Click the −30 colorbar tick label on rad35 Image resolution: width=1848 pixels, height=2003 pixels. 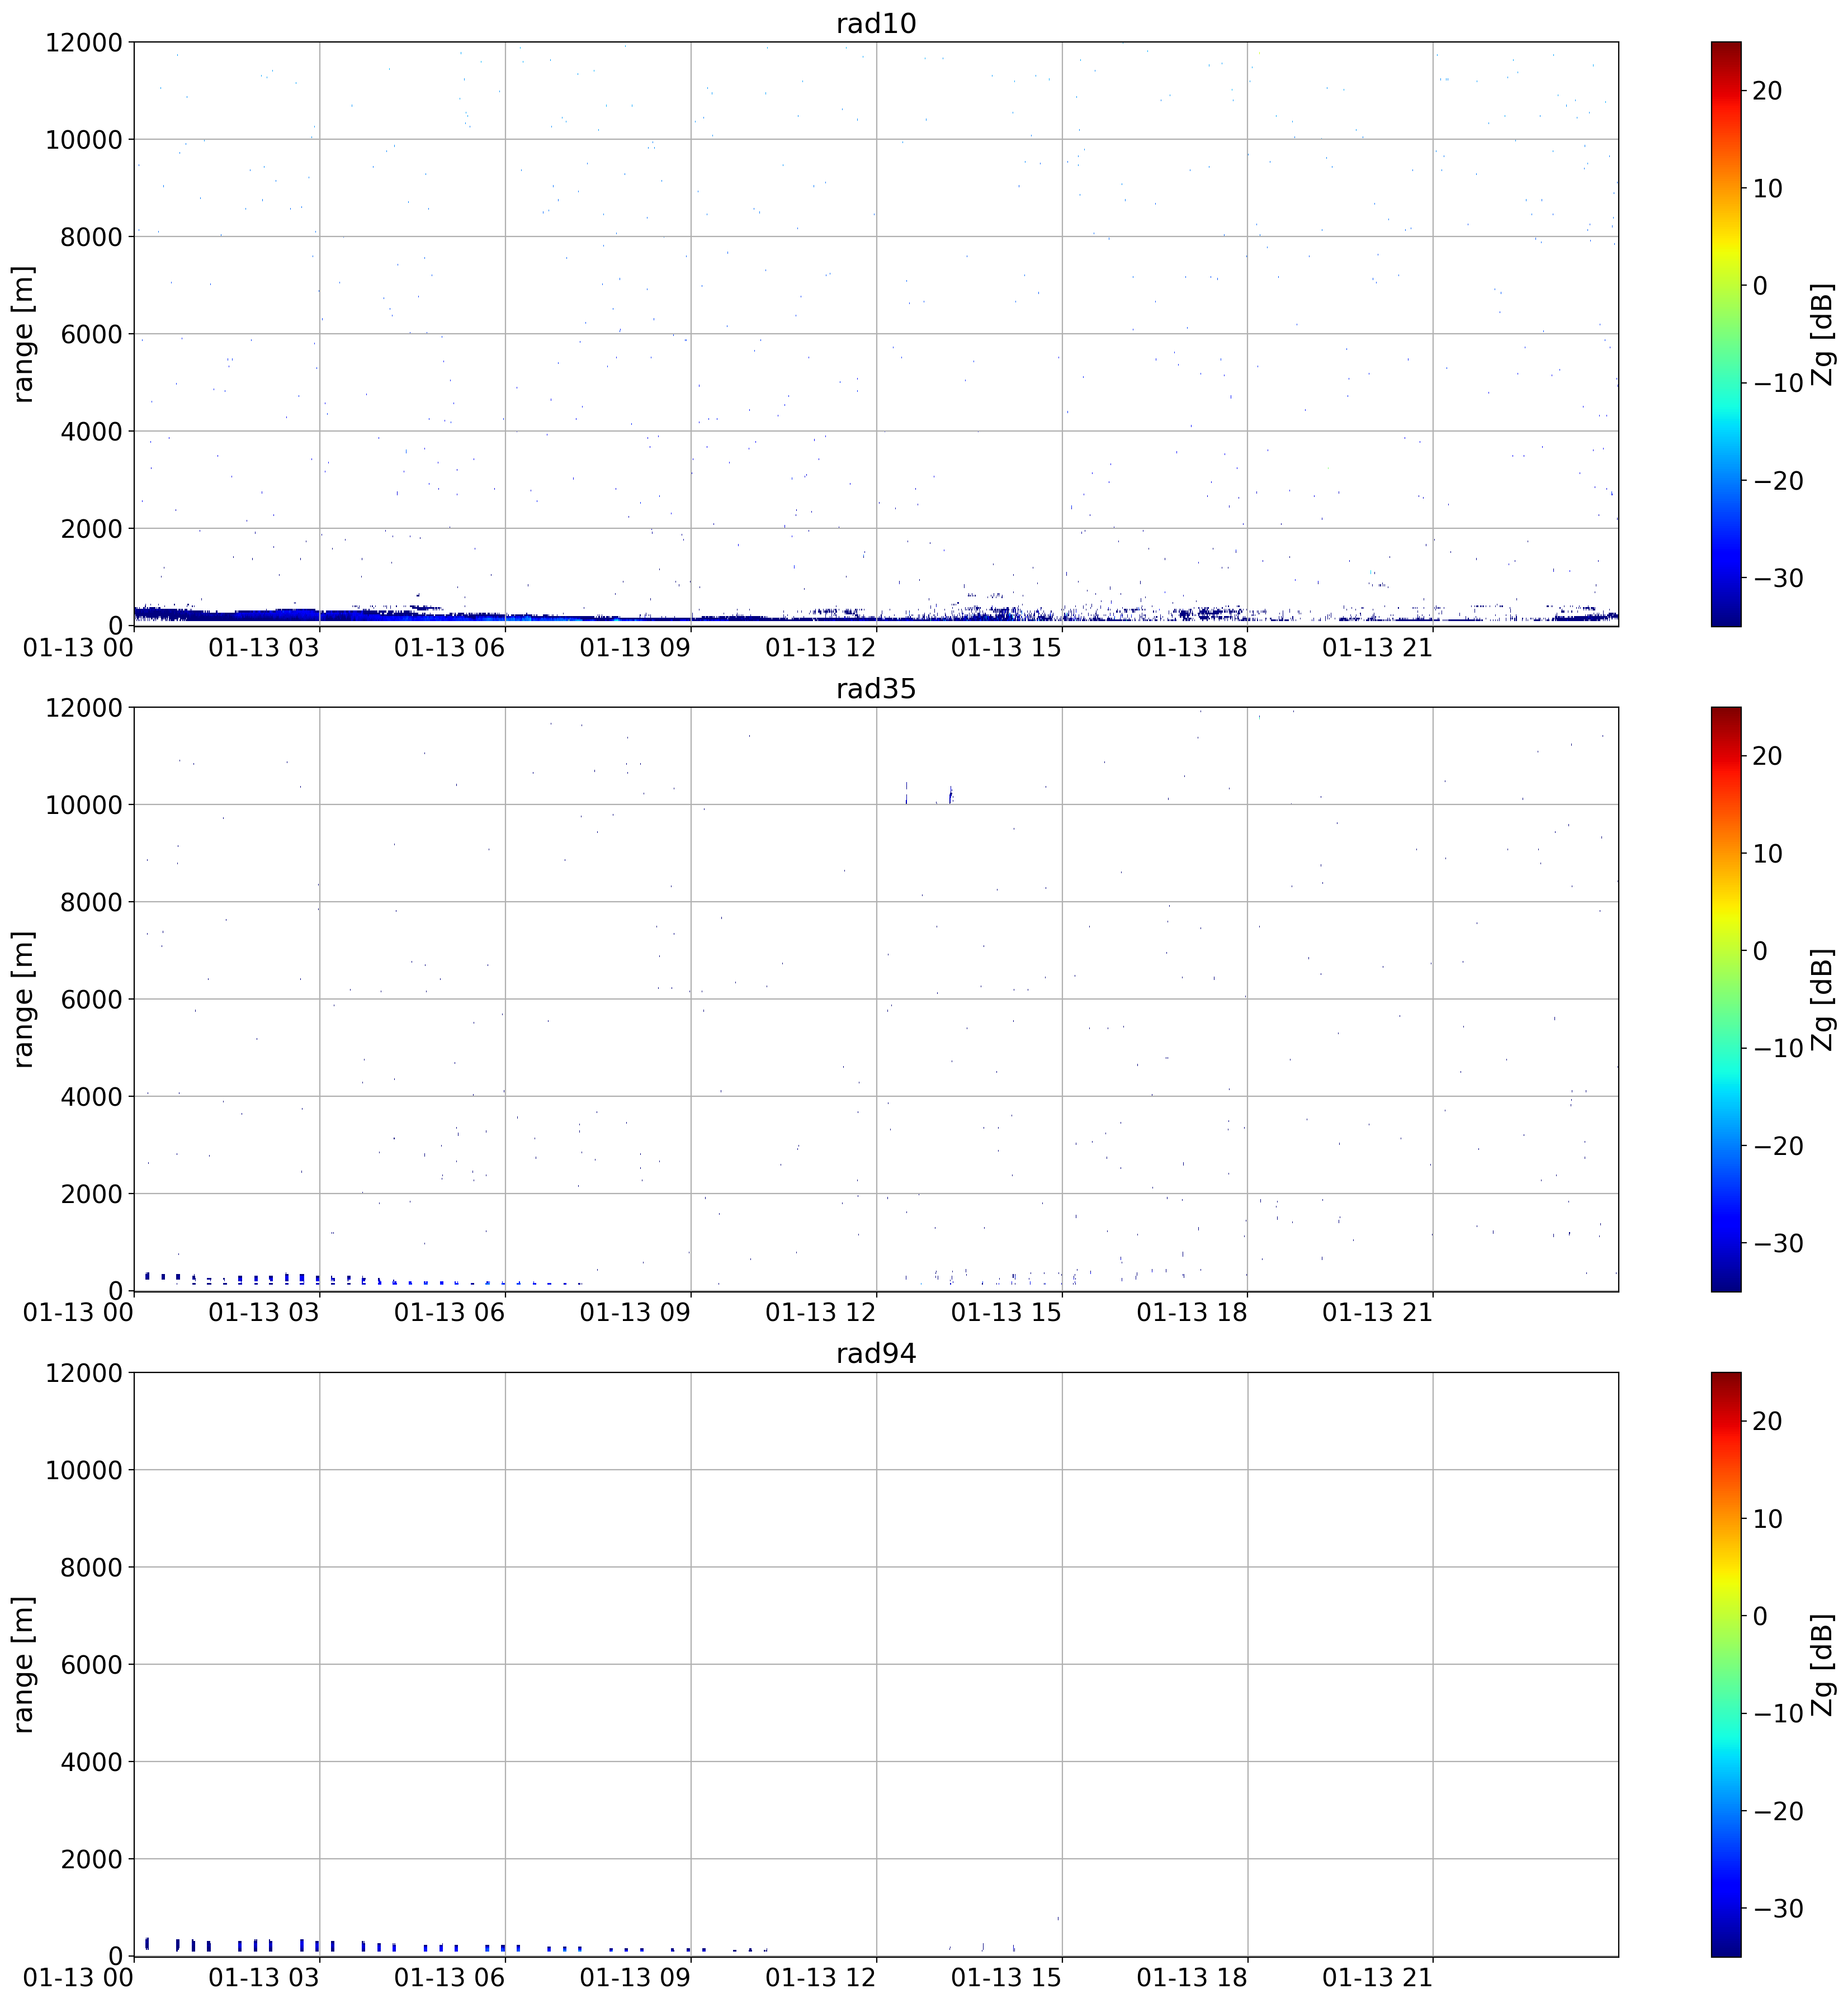coord(1778,1243)
